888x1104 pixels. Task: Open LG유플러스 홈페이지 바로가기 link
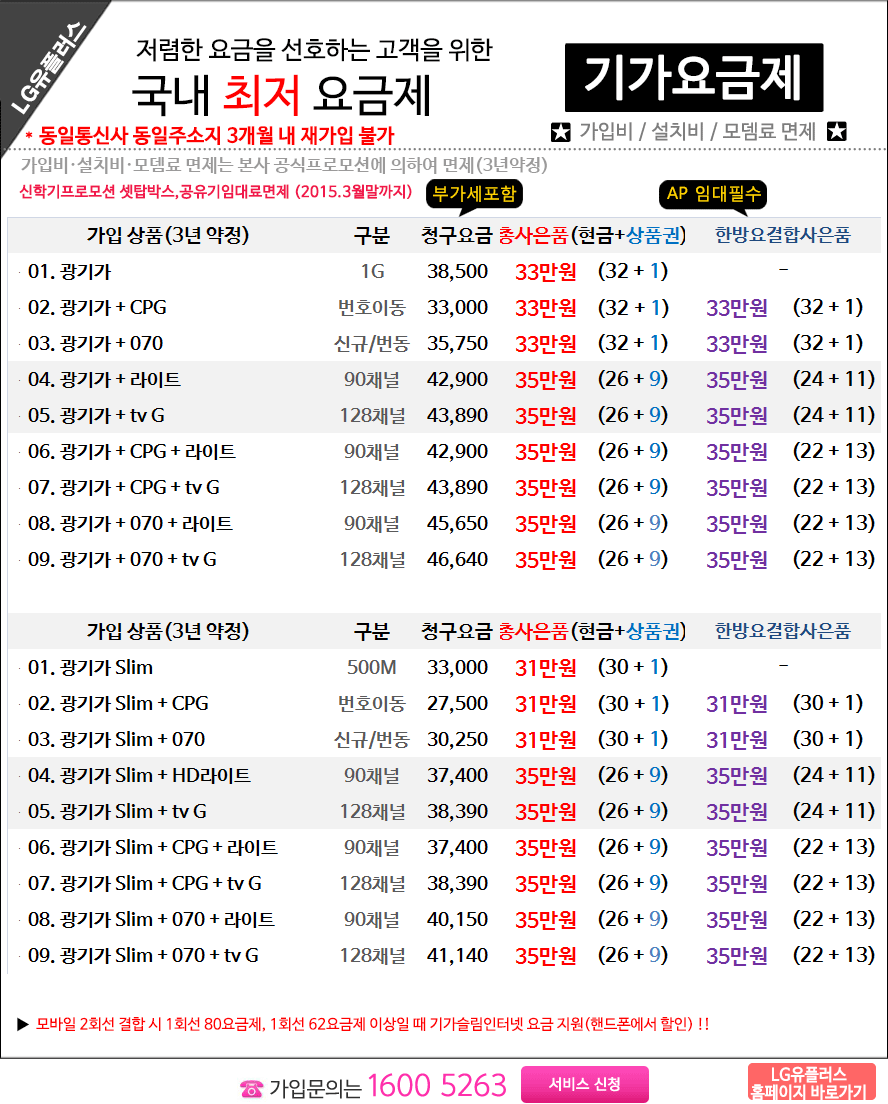tap(810, 1084)
